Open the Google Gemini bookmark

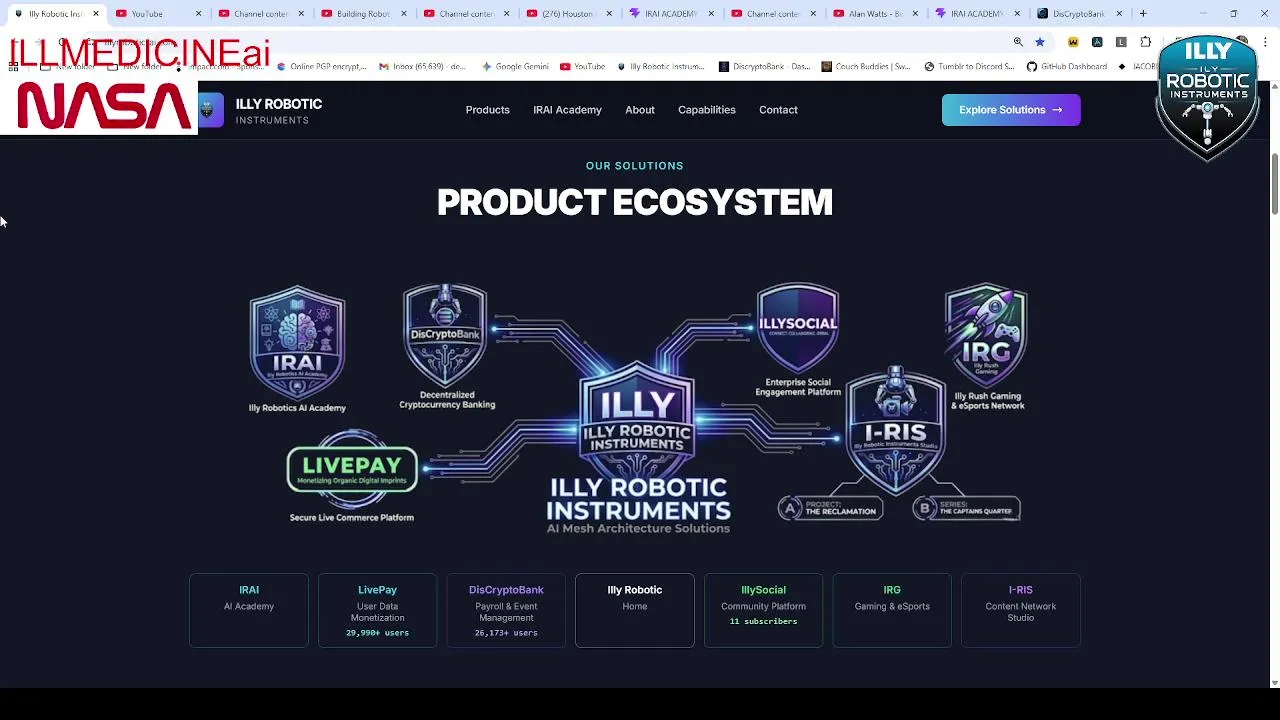[515, 67]
